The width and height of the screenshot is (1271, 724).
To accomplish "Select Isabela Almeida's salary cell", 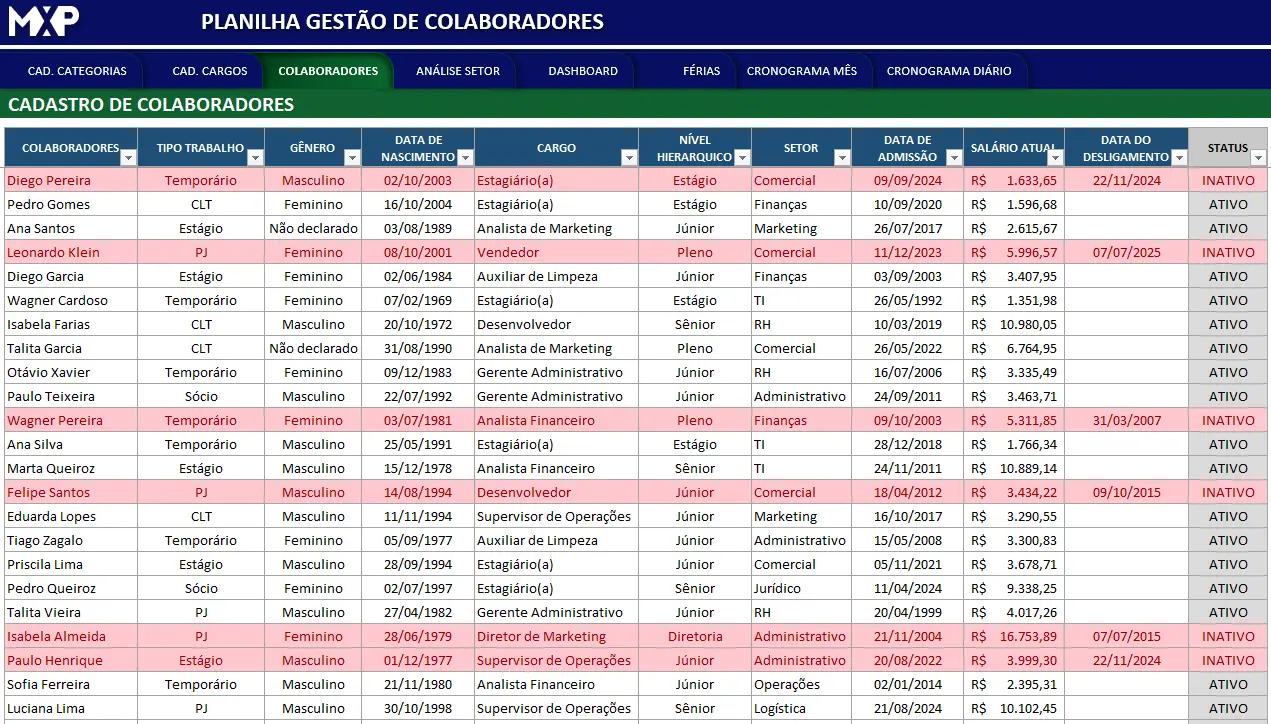I will [1013, 637].
